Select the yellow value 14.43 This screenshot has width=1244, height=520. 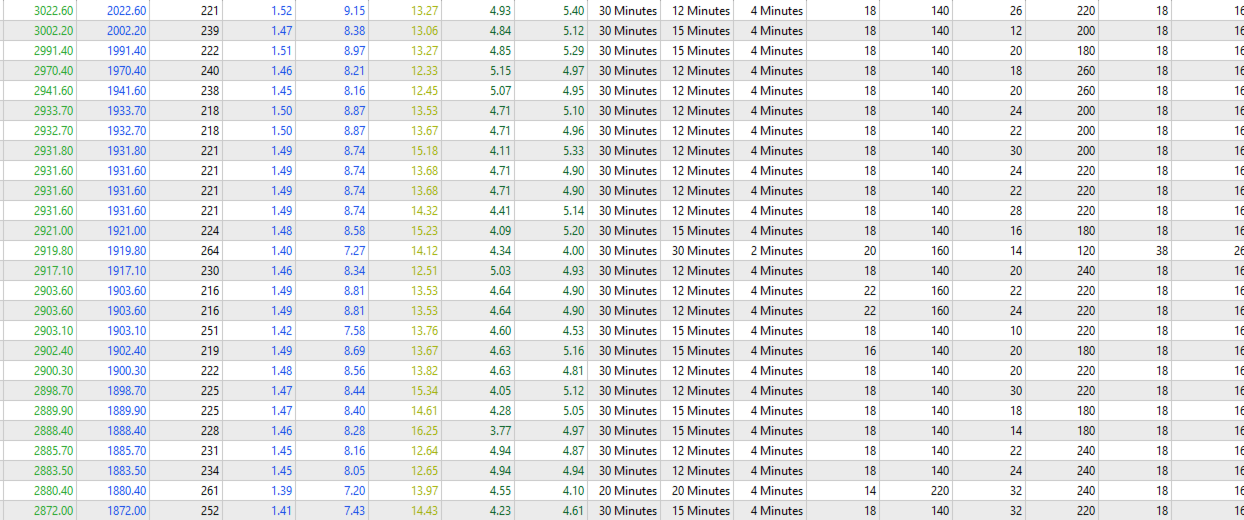coord(424,511)
